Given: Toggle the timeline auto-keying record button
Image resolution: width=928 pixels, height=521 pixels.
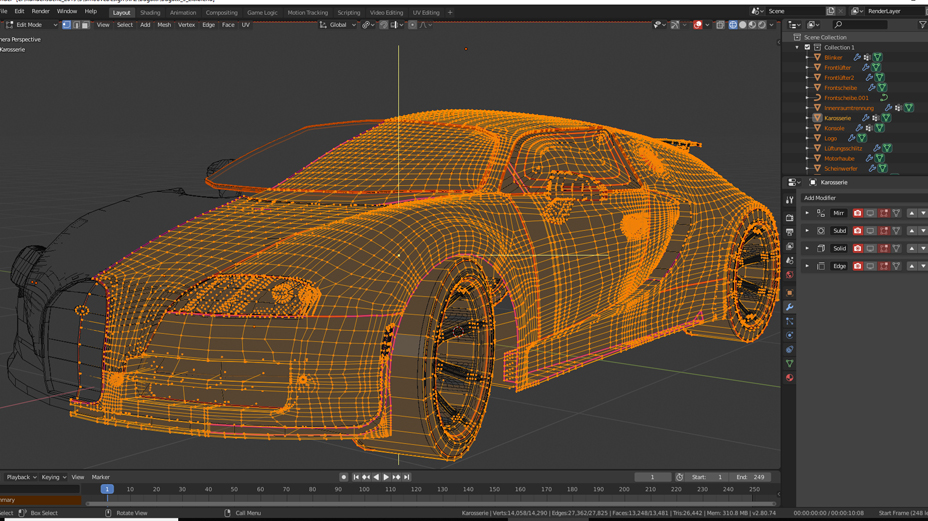Looking at the screenshot, I should click(343, 477).
